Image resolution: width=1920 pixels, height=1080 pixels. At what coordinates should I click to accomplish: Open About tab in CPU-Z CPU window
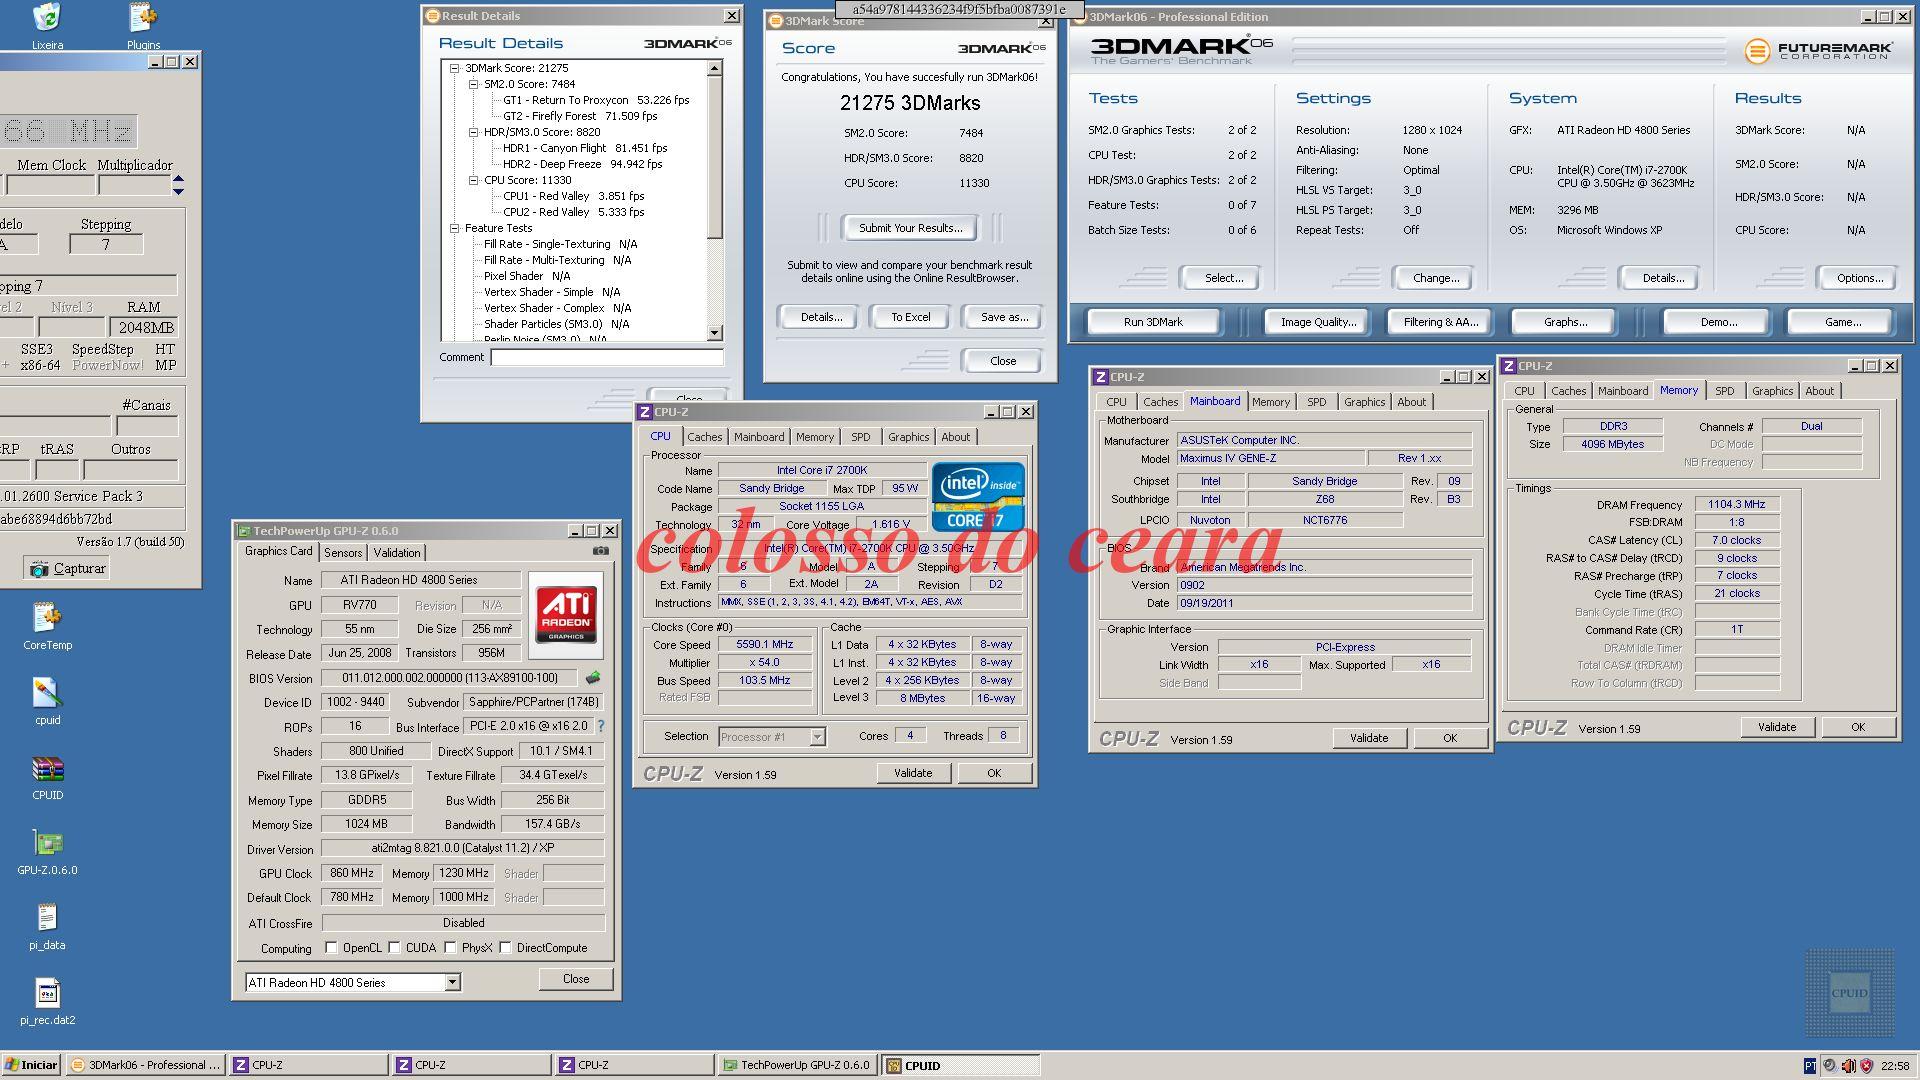tap(955, 437)
